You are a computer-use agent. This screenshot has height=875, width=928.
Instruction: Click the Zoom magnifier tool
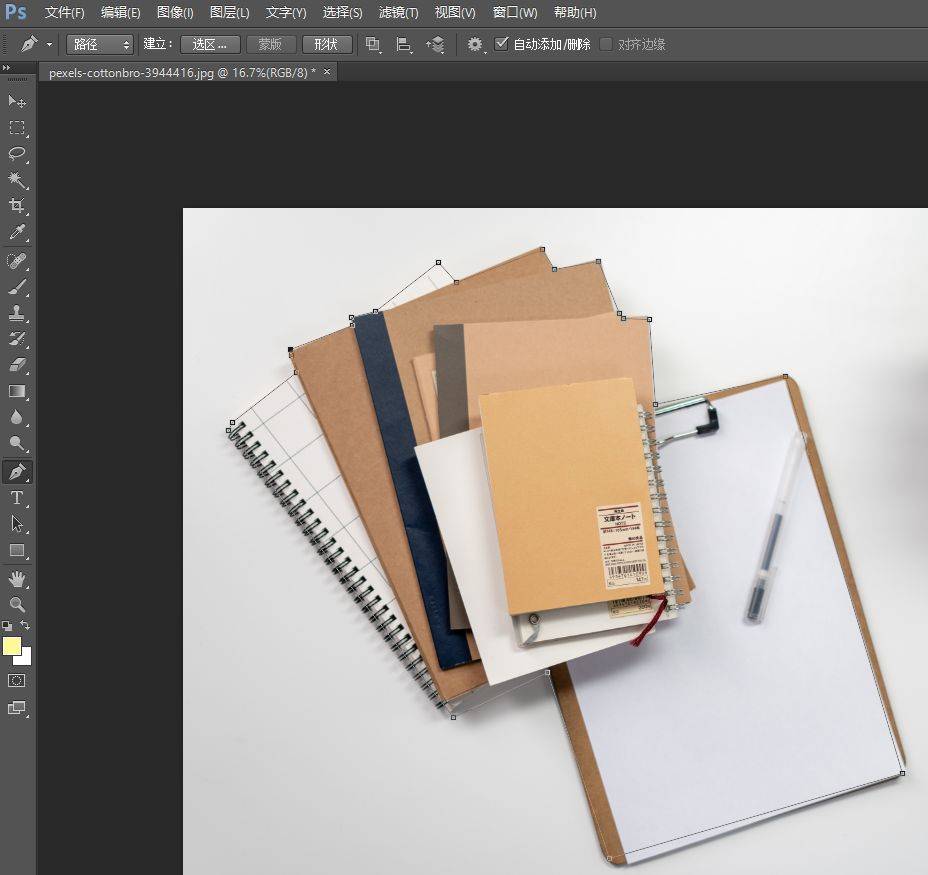[17, 605]
